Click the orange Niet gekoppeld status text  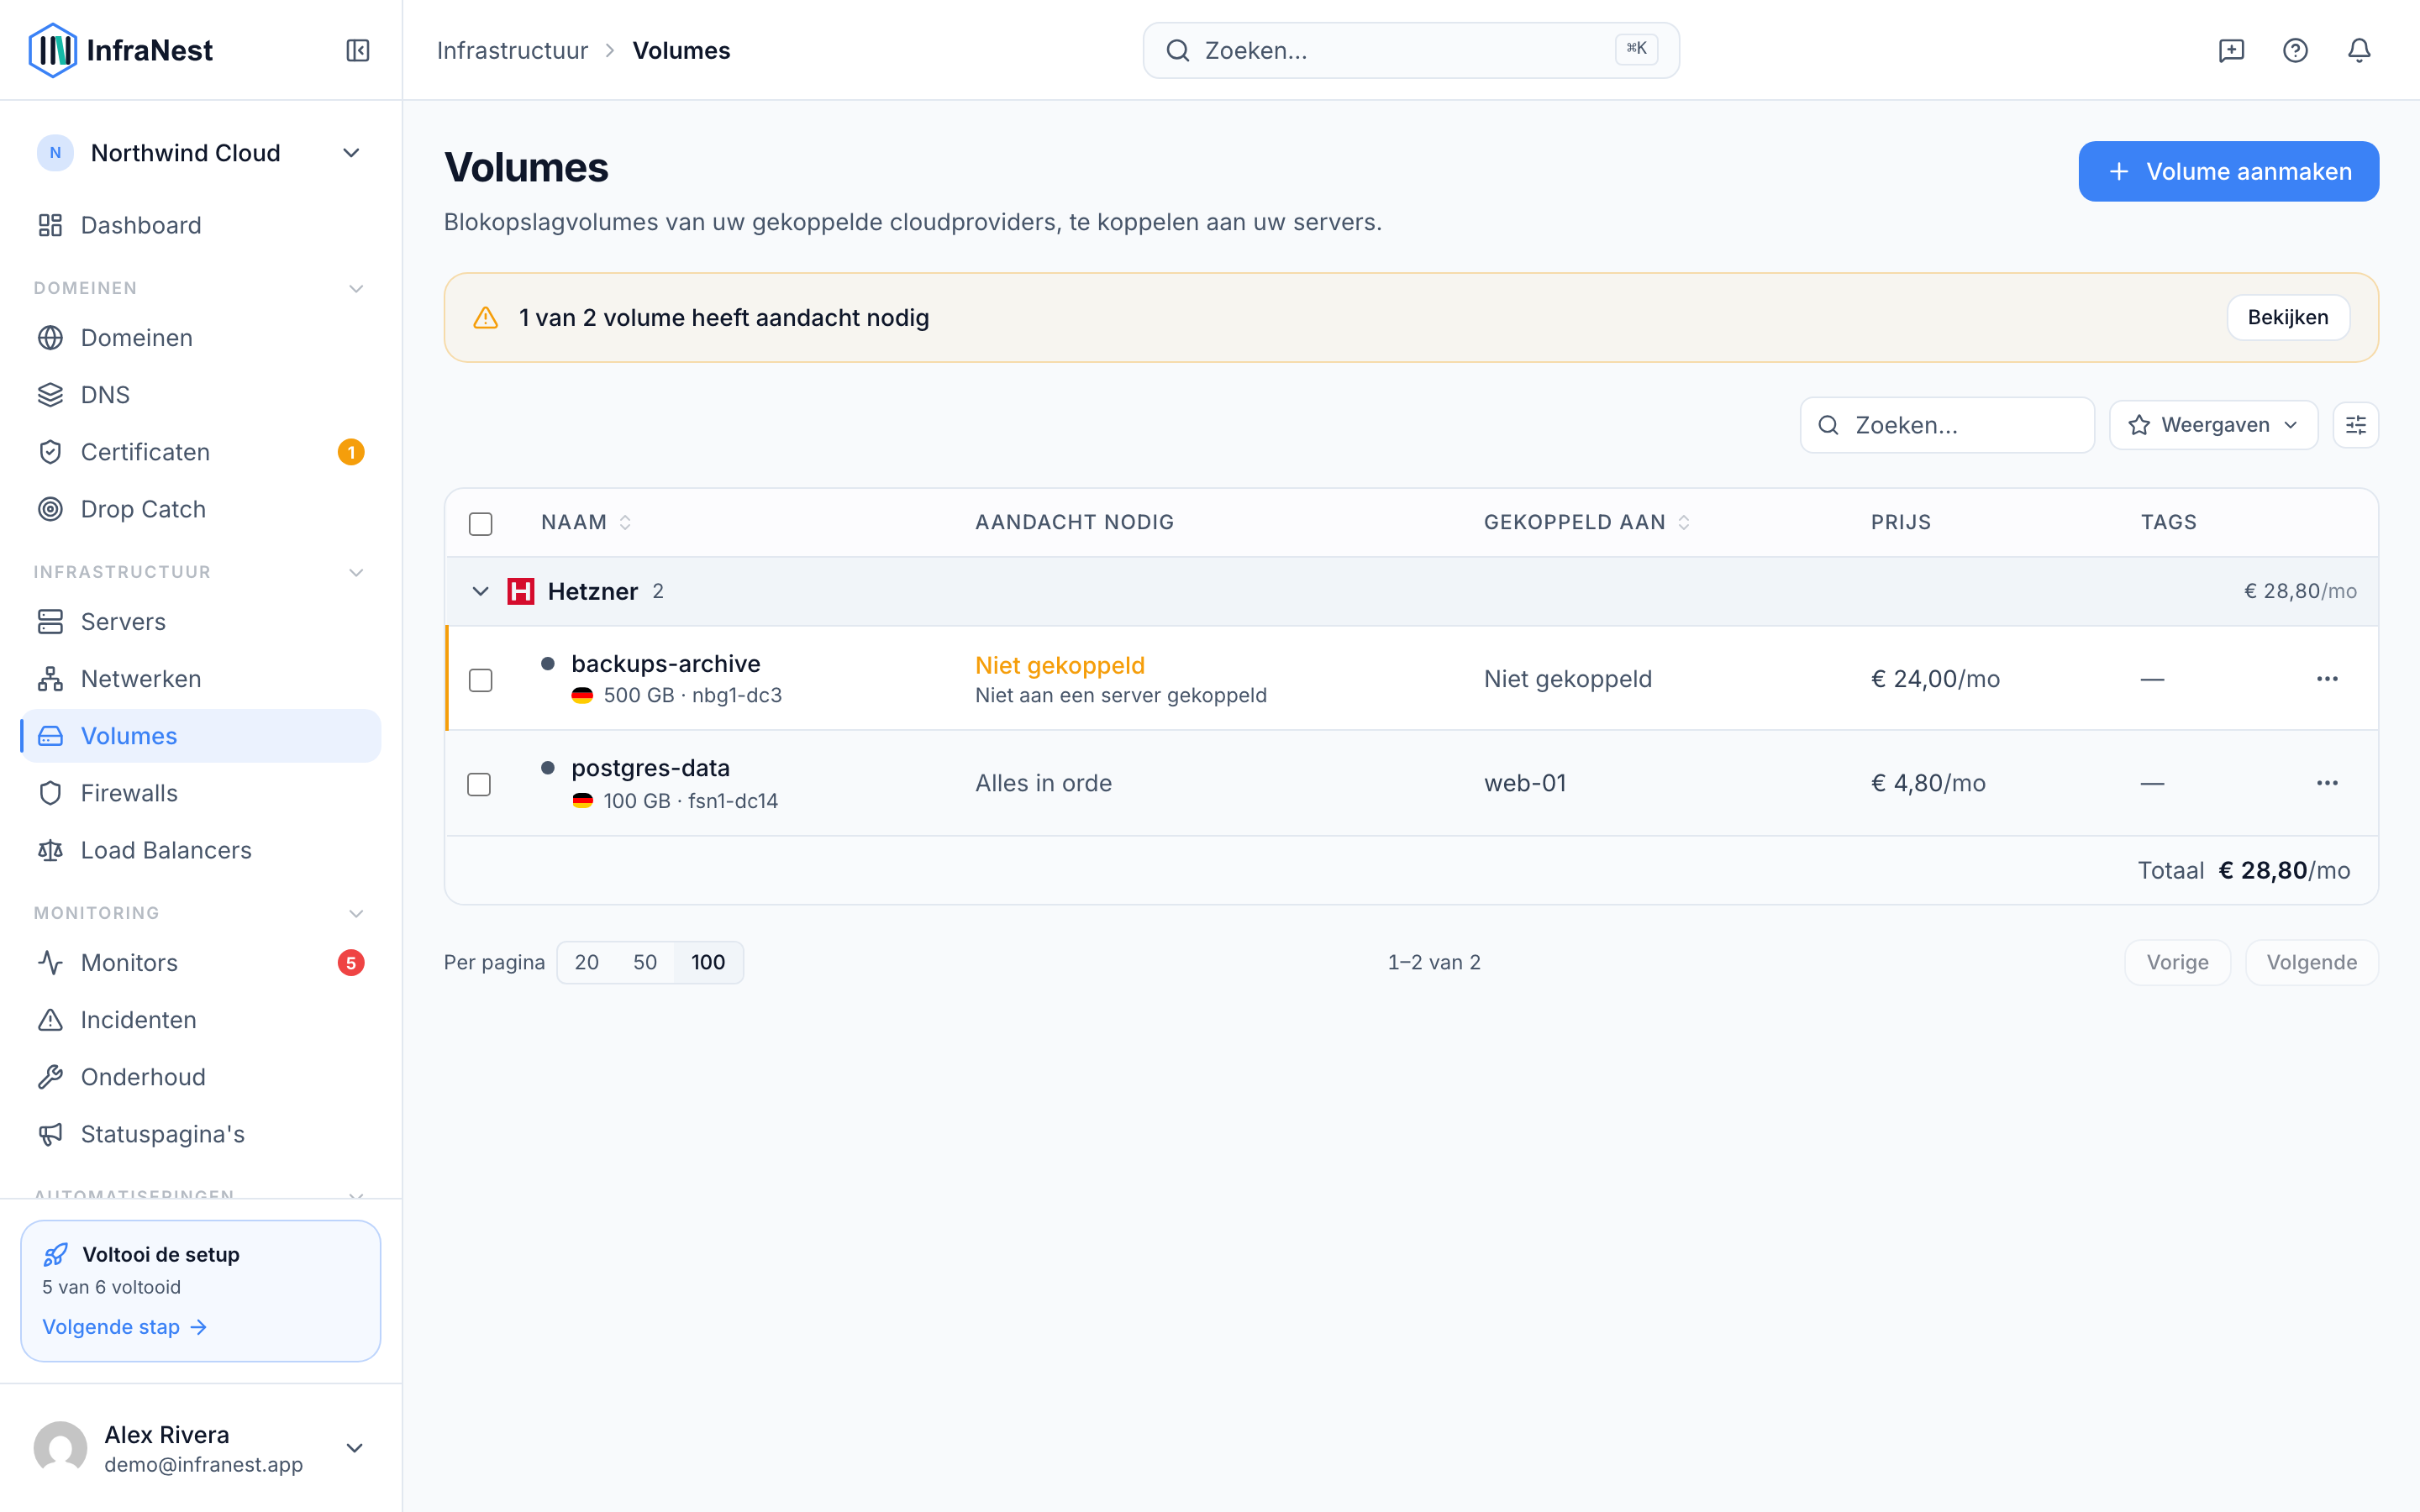pyautogui.click(x=1059, y=665)
